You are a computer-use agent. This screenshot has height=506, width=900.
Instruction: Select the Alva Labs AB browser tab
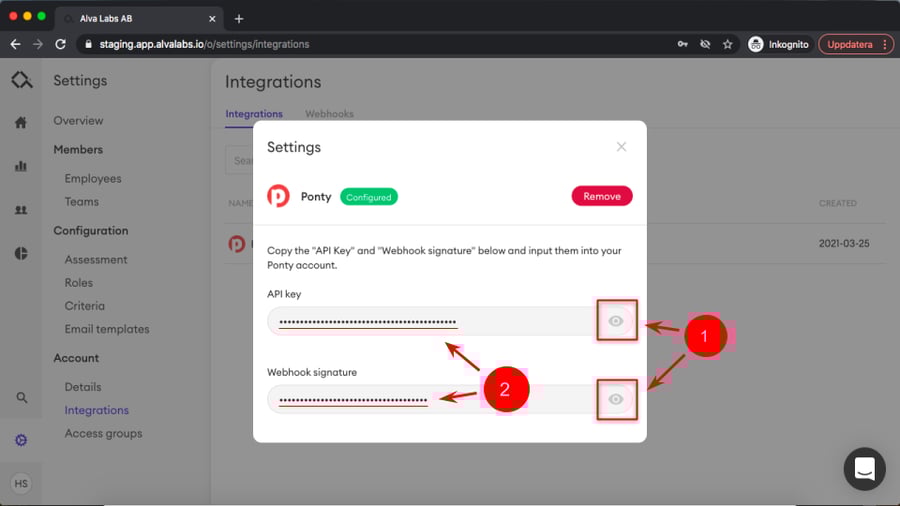[139, 19]
